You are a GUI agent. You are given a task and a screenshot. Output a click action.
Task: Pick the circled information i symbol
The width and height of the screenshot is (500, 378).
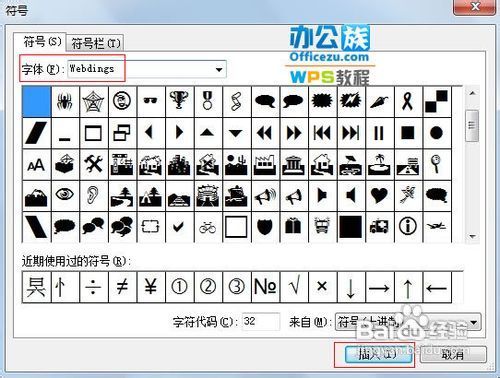click(x=408, y=227)
